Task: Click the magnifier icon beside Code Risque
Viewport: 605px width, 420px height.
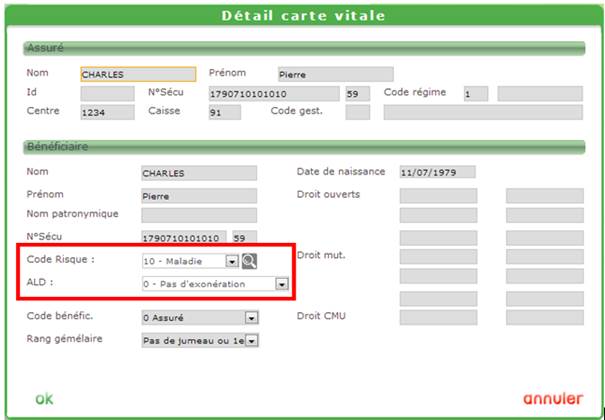Action: [249, 261]
